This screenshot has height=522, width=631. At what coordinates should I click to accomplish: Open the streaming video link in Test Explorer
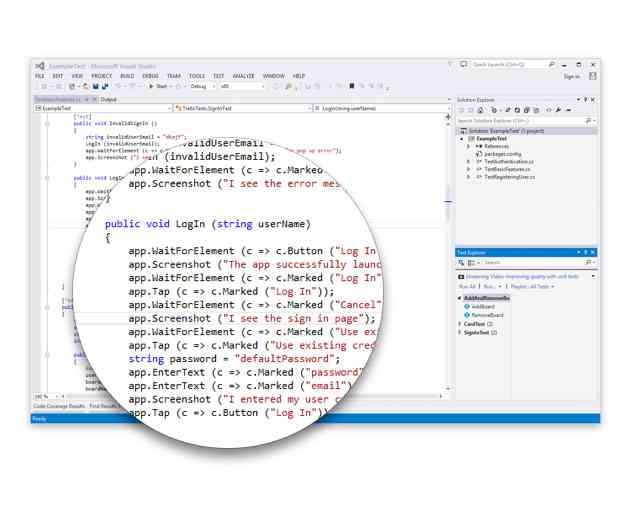(x=522, y=276)
